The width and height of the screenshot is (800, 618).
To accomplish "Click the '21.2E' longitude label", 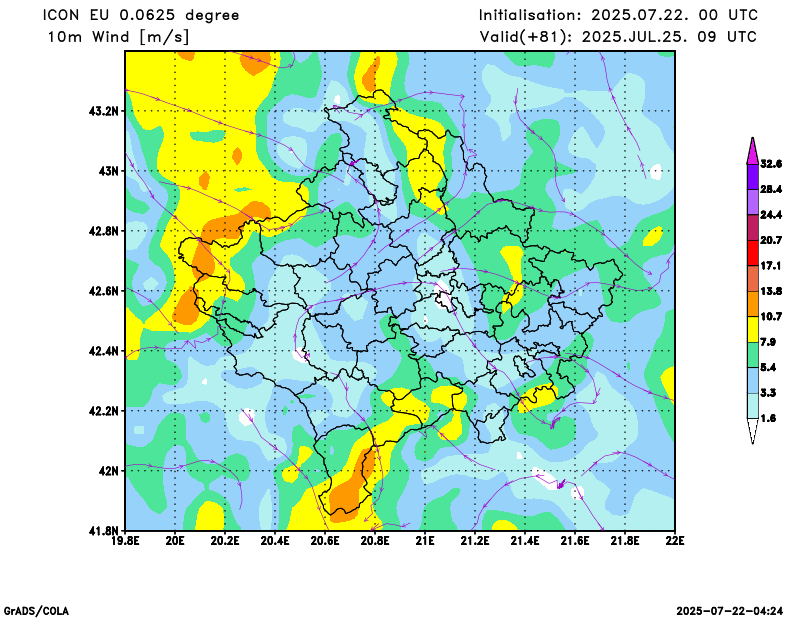I will [475, 540].
